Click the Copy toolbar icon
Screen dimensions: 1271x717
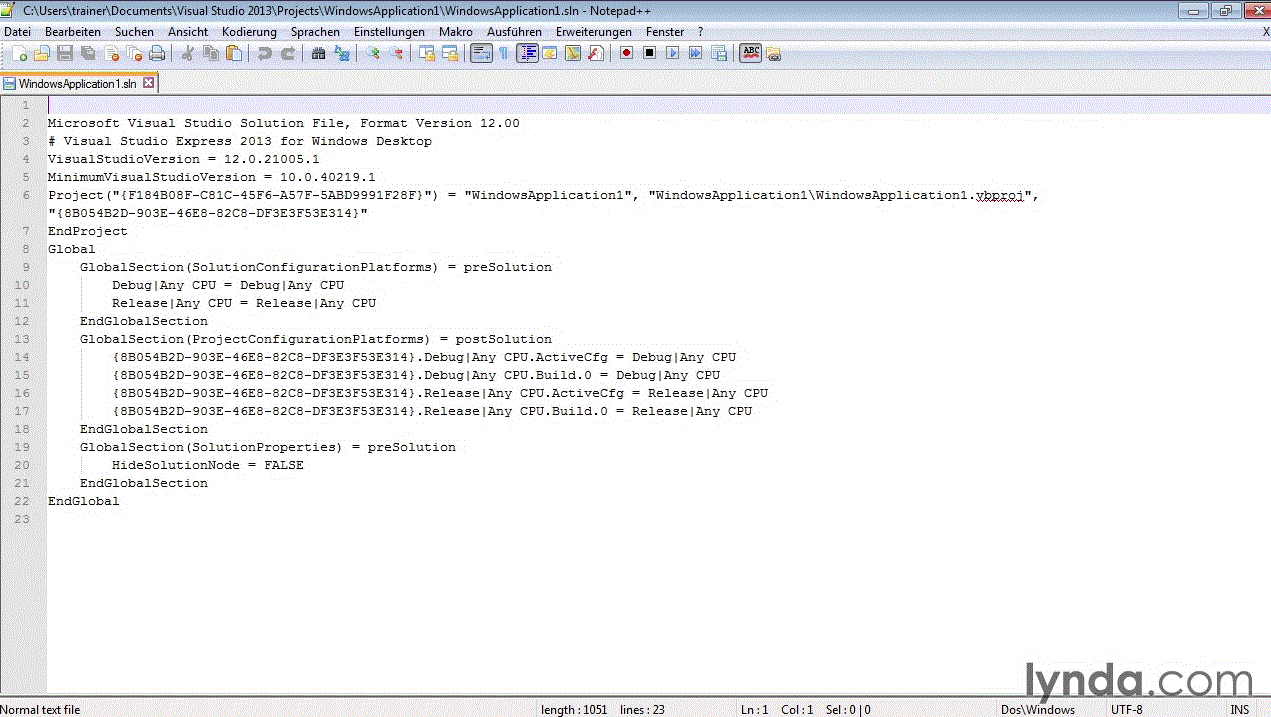tap(210, 53)
